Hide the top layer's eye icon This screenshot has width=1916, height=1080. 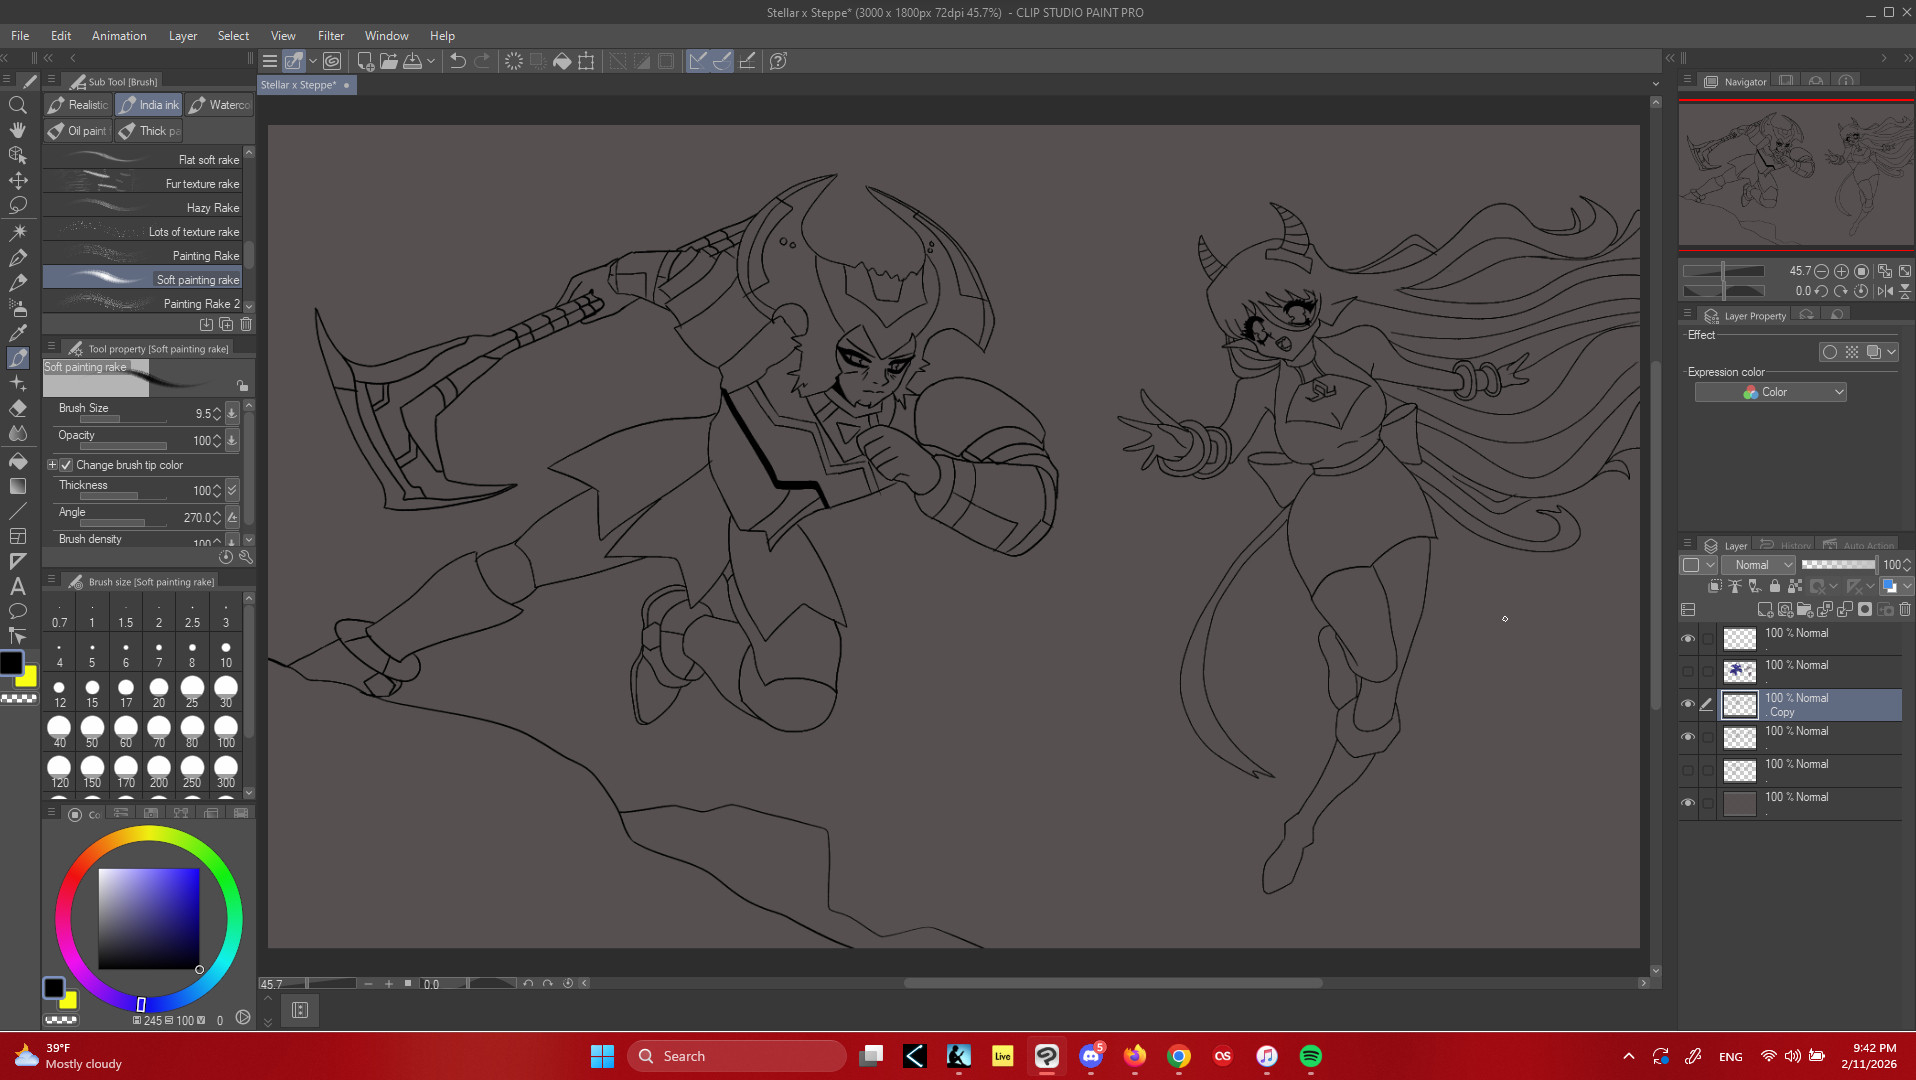[1688, 638]
